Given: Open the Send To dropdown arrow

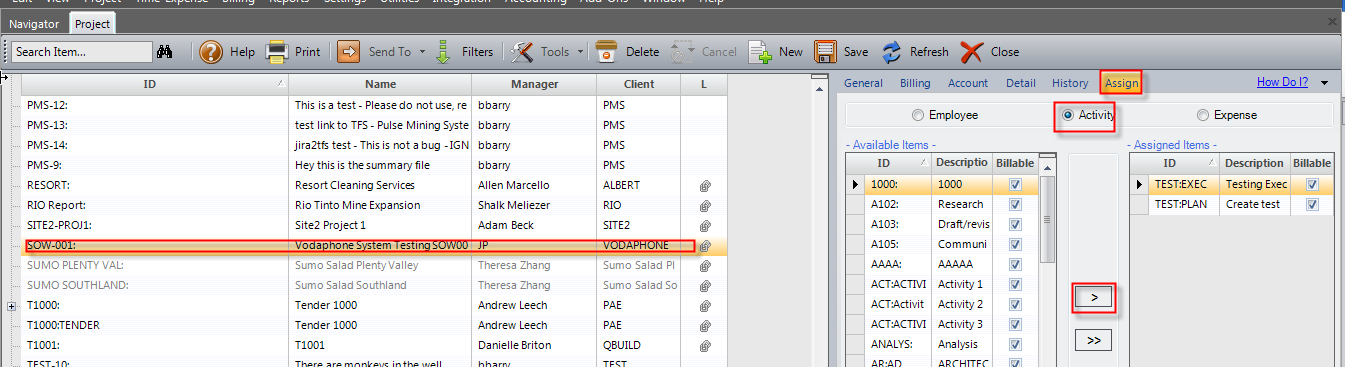Looking at the screenshot, I should (x=422, y=52).
